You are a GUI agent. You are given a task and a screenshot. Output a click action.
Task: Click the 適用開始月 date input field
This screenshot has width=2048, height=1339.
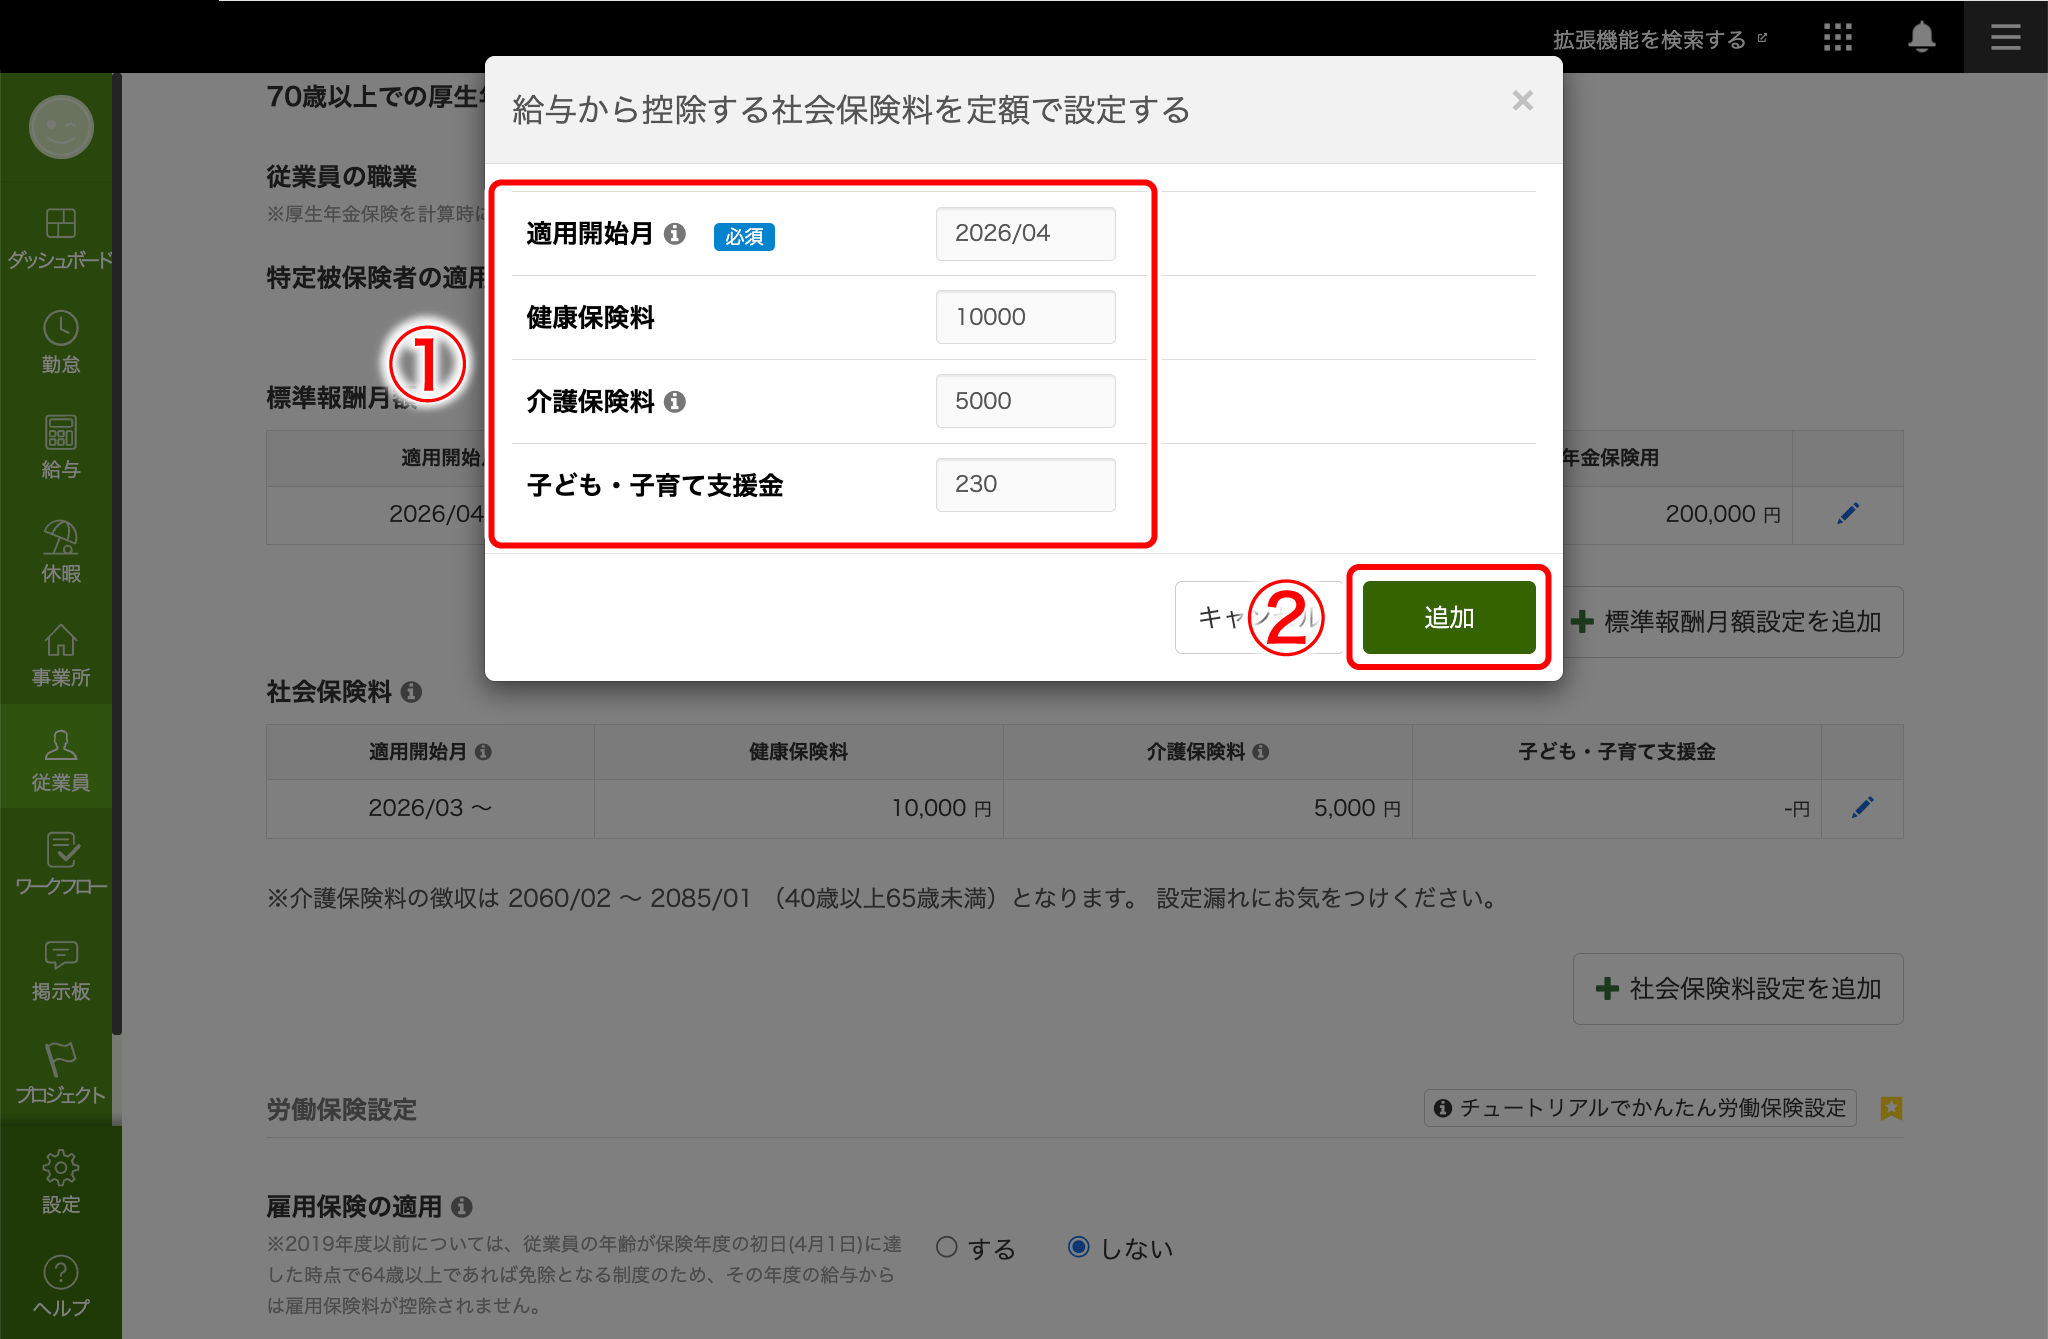pos(1025,234)
